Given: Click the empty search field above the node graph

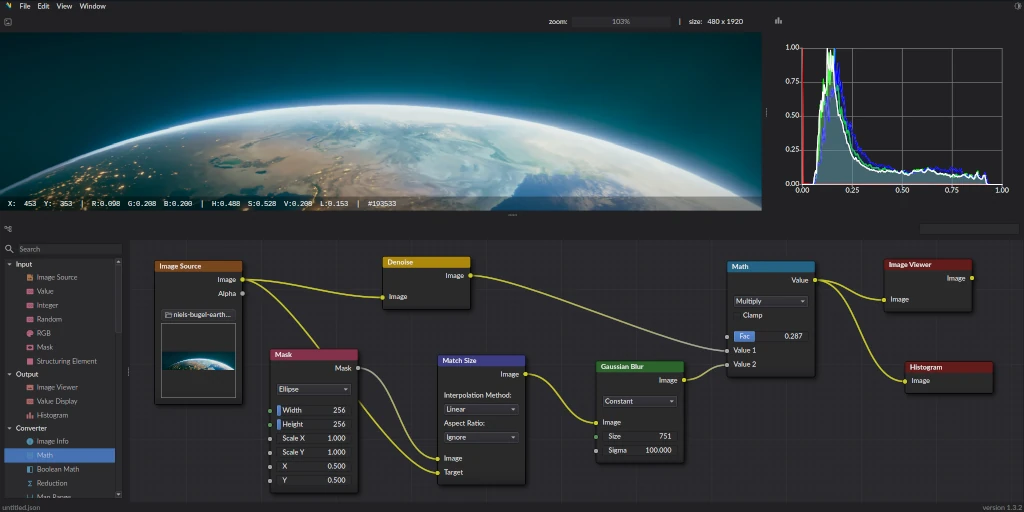Looking at the screenshot, I should pyautogui.click(x=969, y=229).
